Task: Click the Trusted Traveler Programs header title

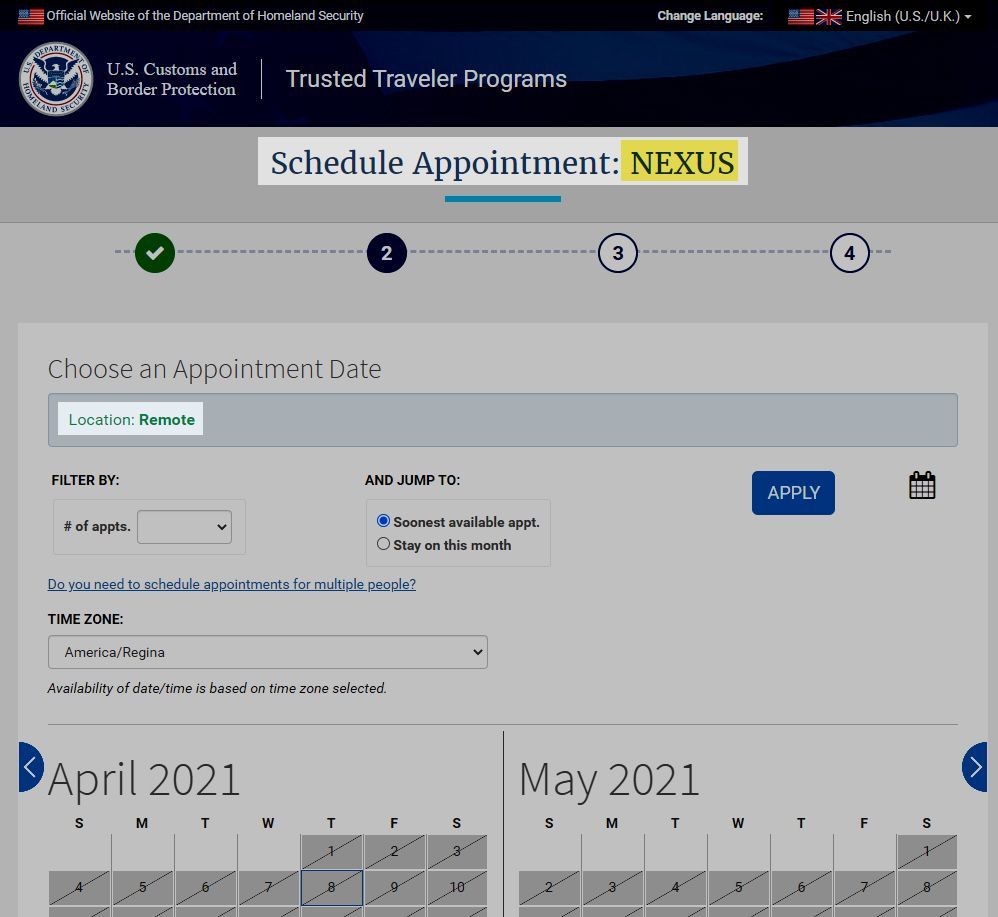Action: tap(426, 79)
